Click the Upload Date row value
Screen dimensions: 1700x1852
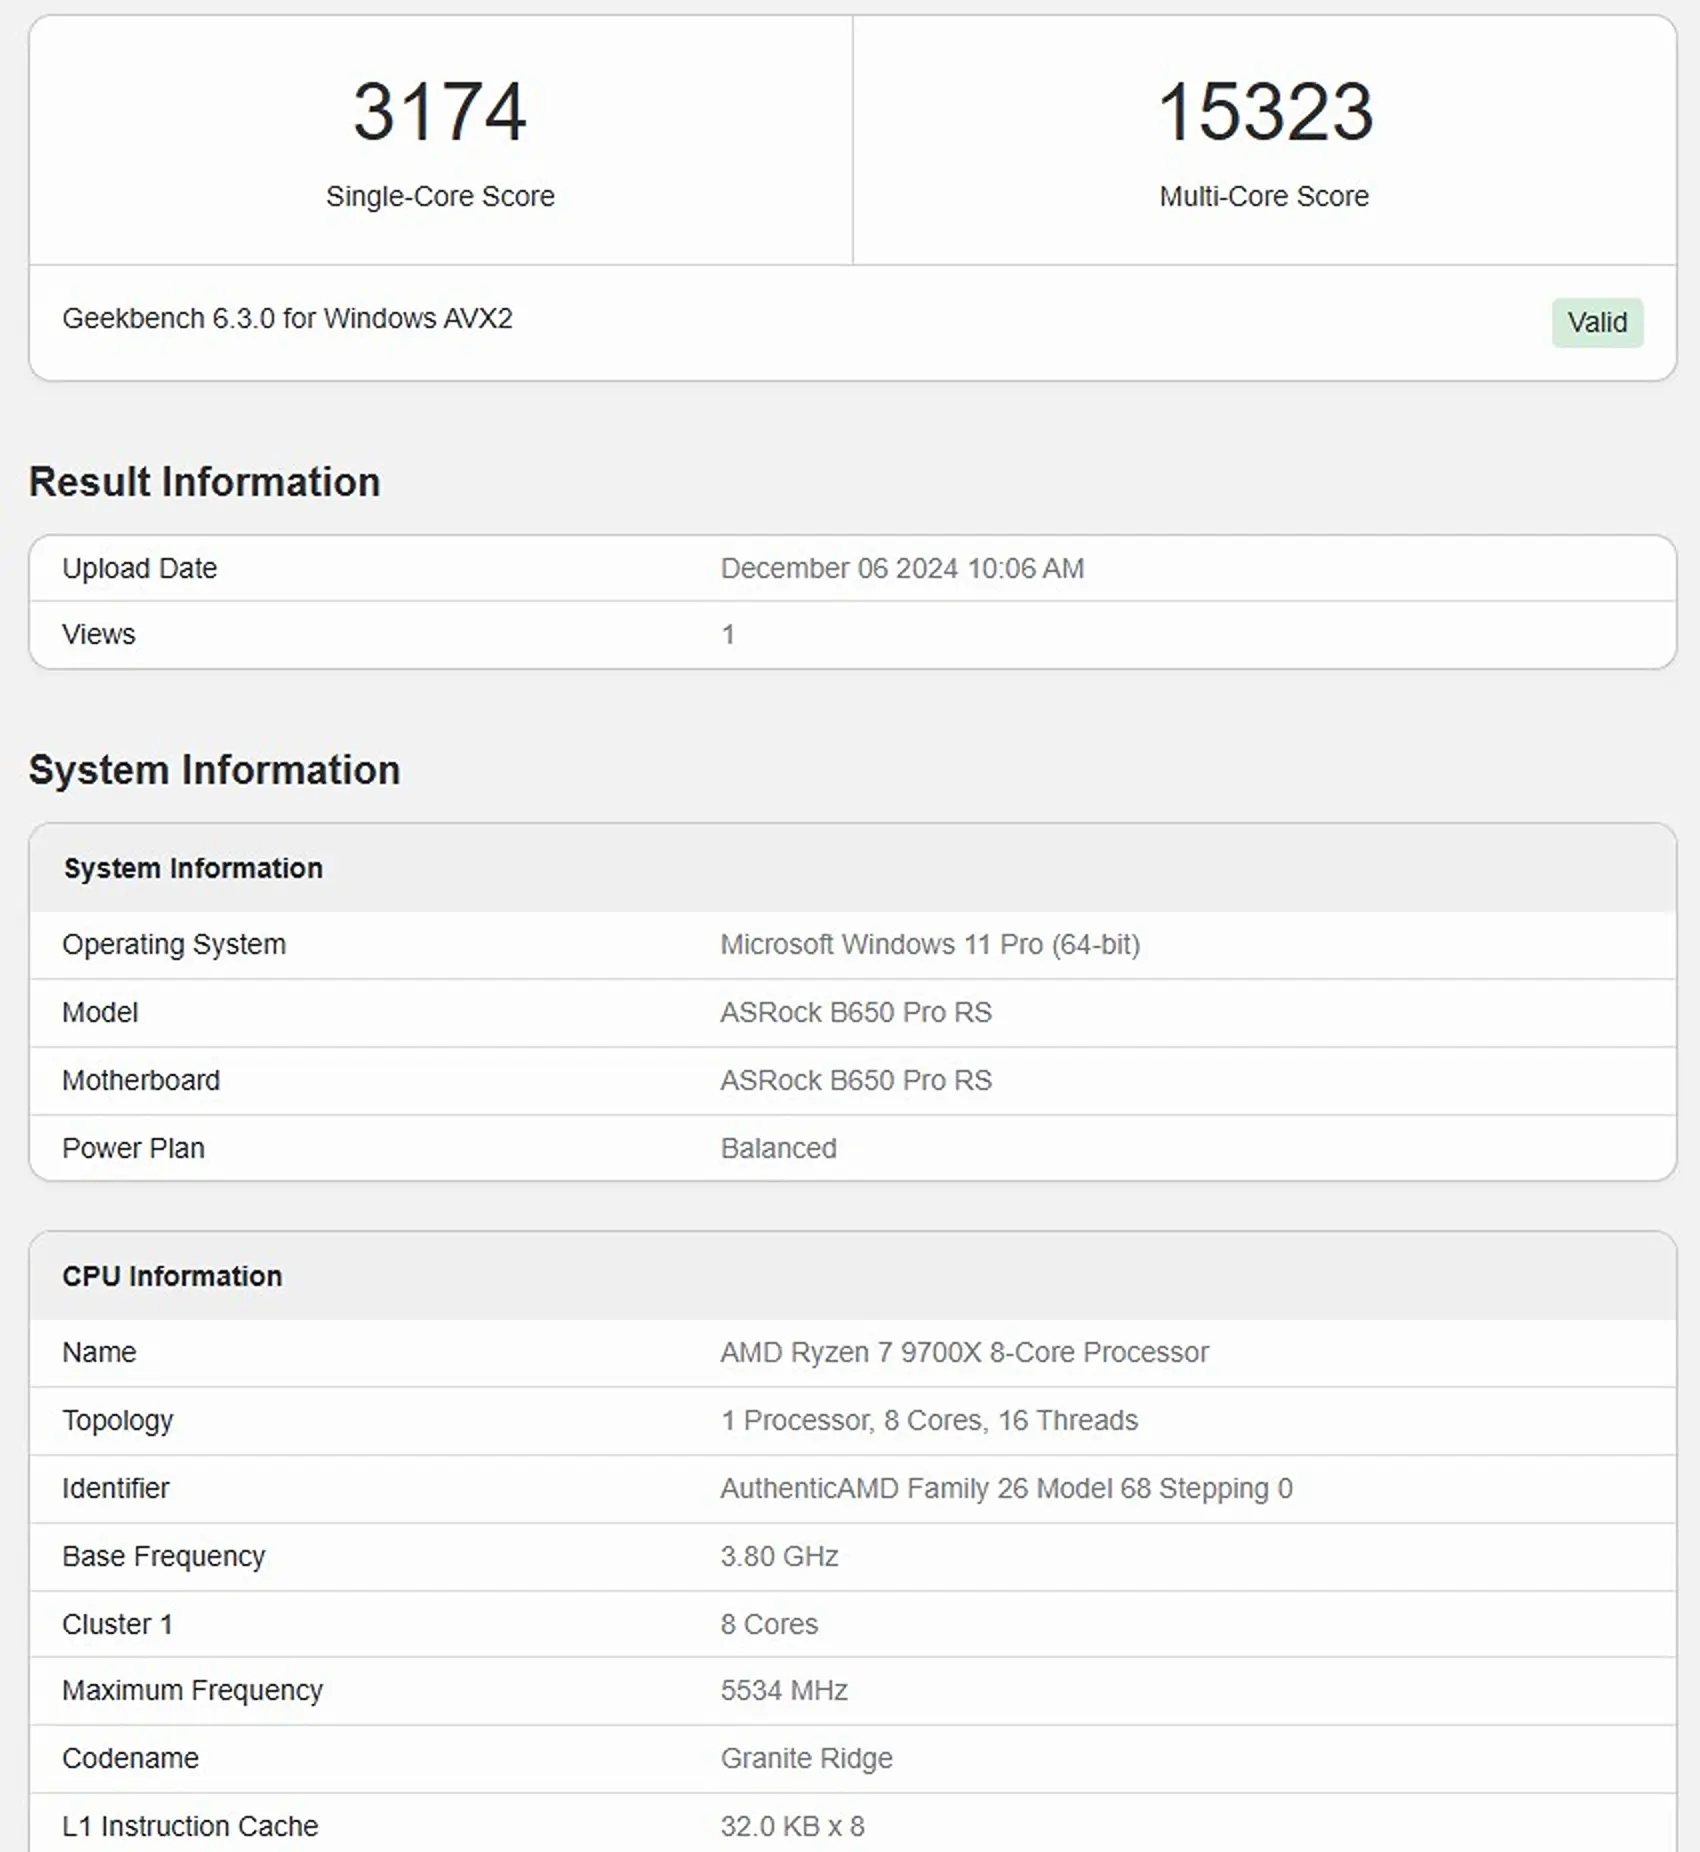pyautogui.click(x=902, y=568)
